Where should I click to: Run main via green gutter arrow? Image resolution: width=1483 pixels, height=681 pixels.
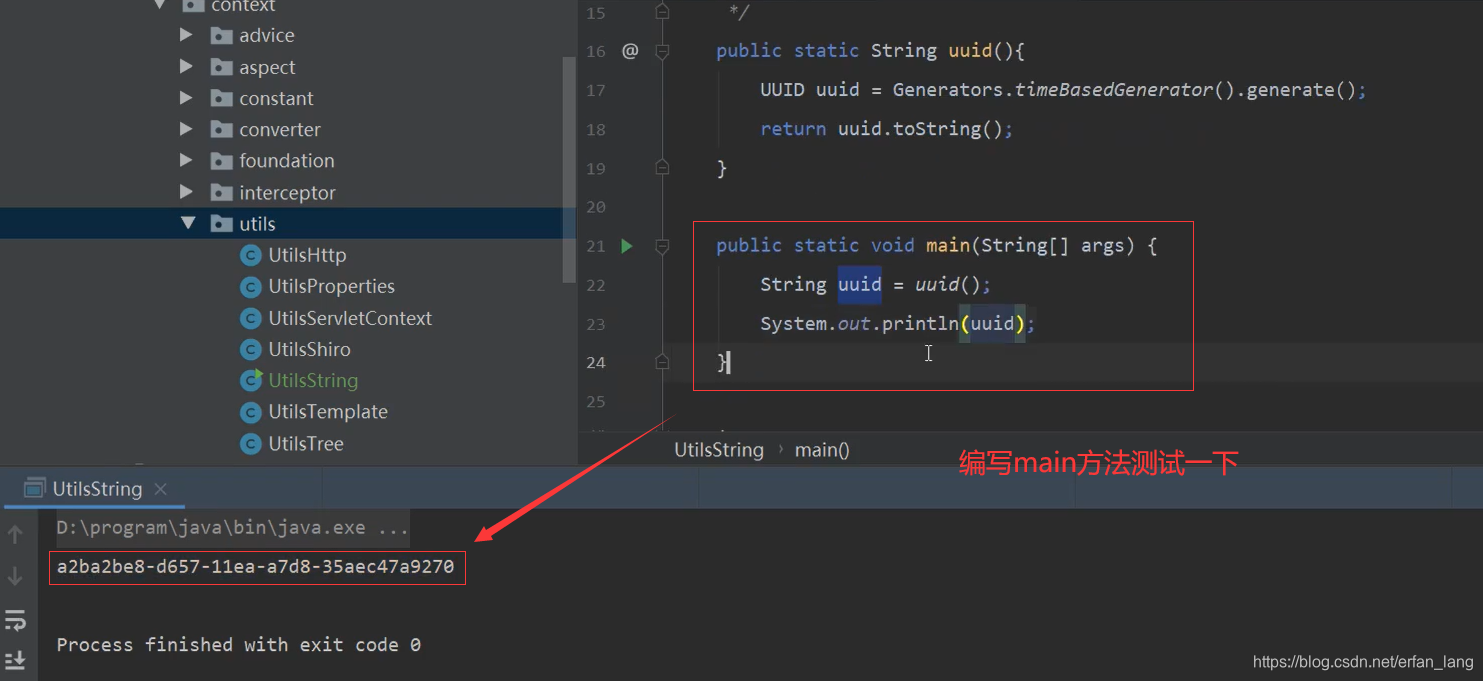coord(627,246)
